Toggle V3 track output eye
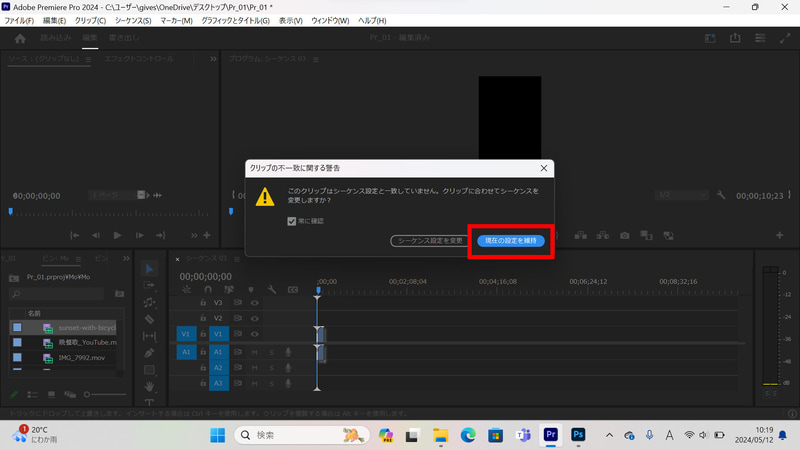 point(255,303)
